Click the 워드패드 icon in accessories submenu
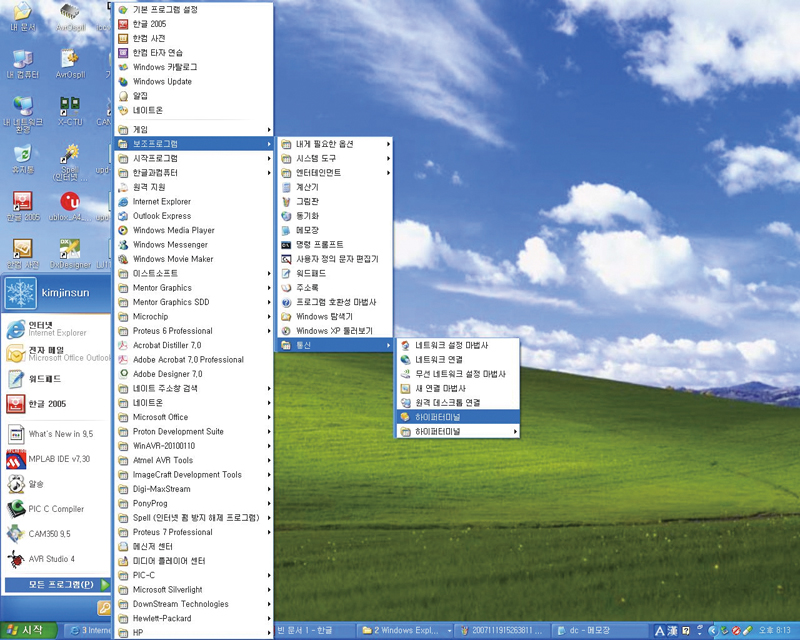Image resolution: width=800 pixels, height=640 pixels. coord(286,274)
